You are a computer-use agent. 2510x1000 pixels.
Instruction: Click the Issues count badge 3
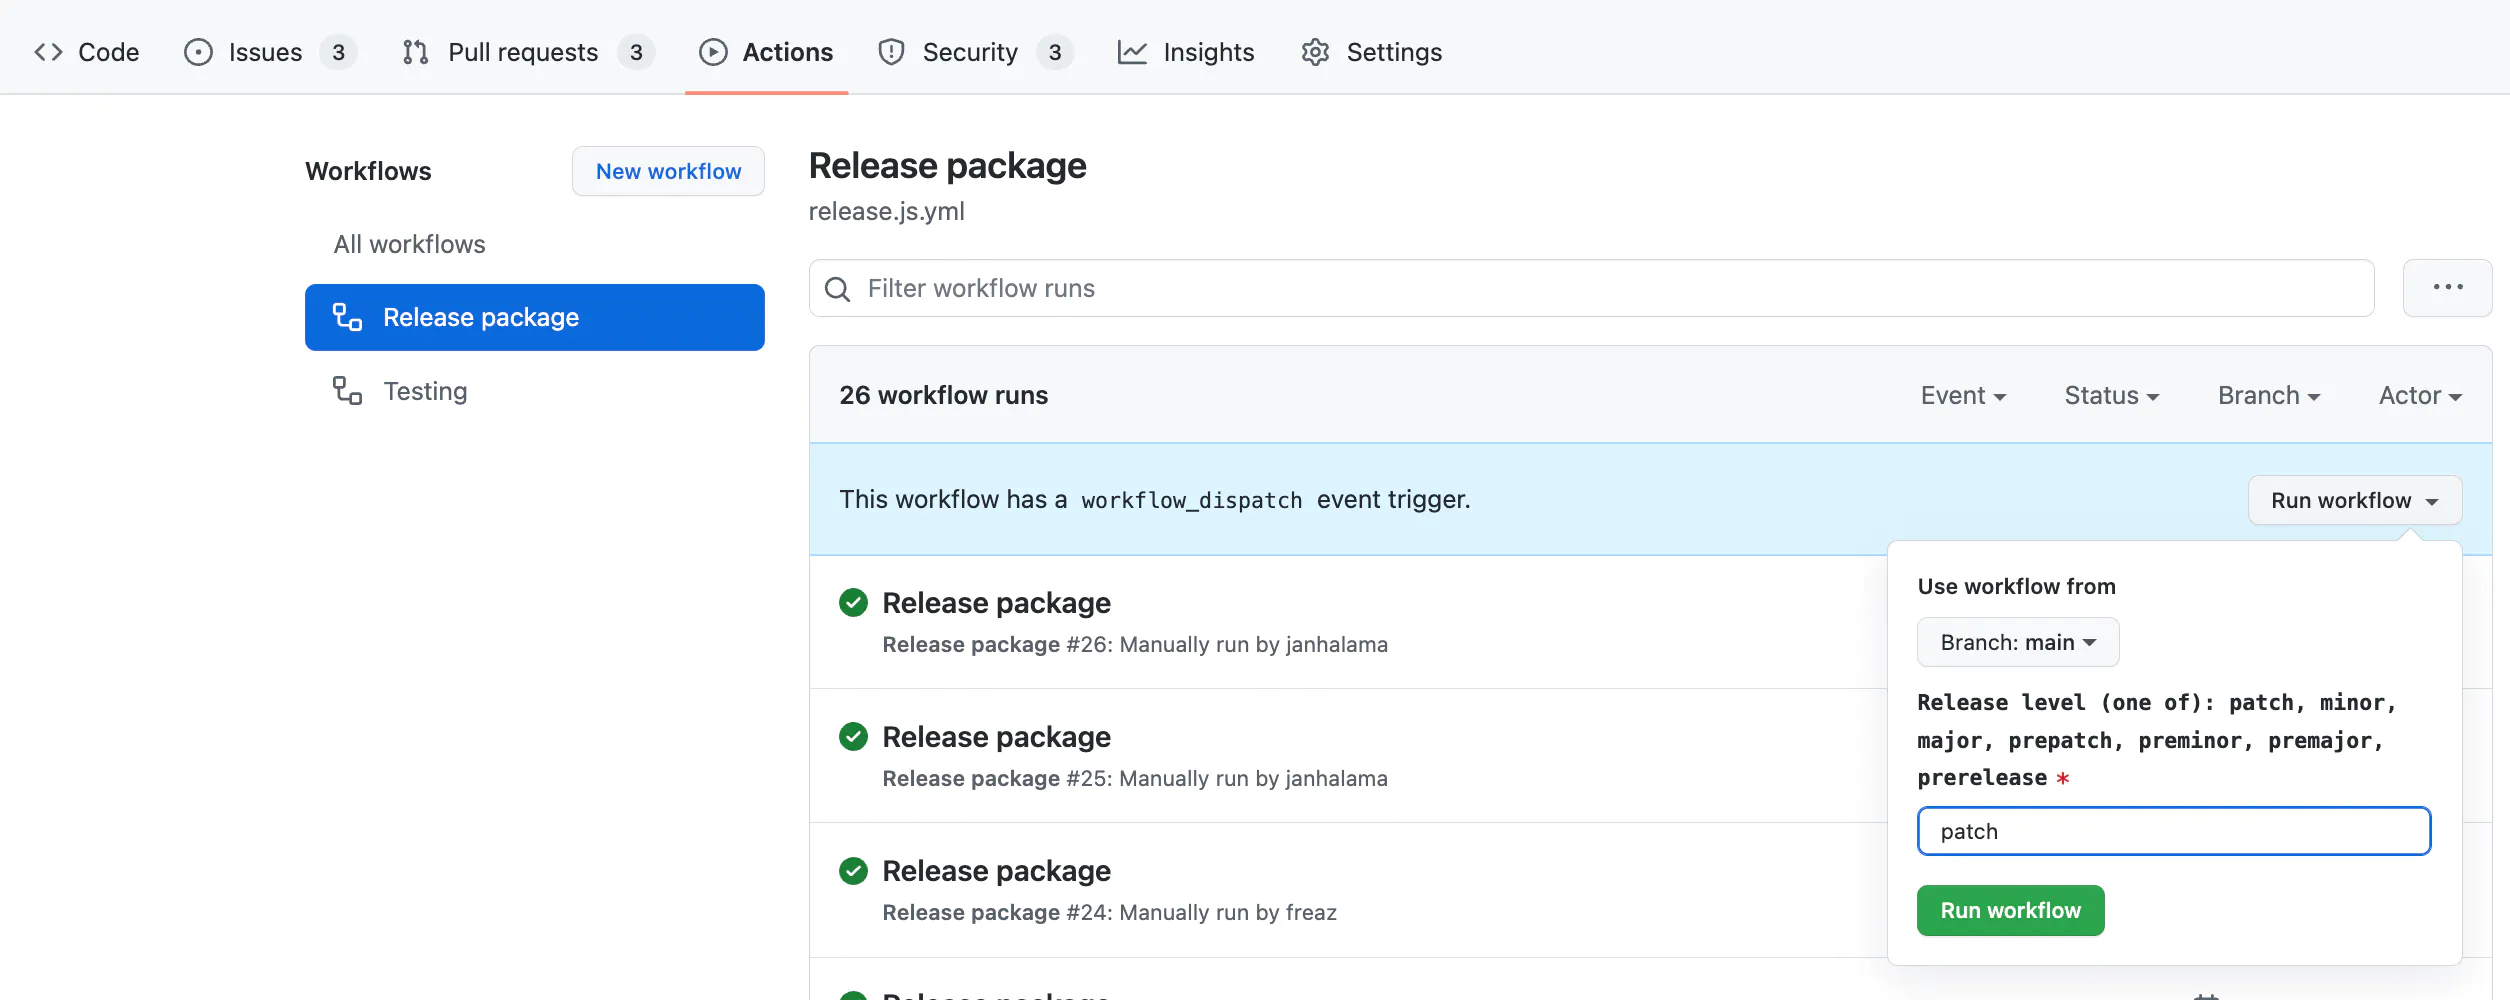point(338,52)
